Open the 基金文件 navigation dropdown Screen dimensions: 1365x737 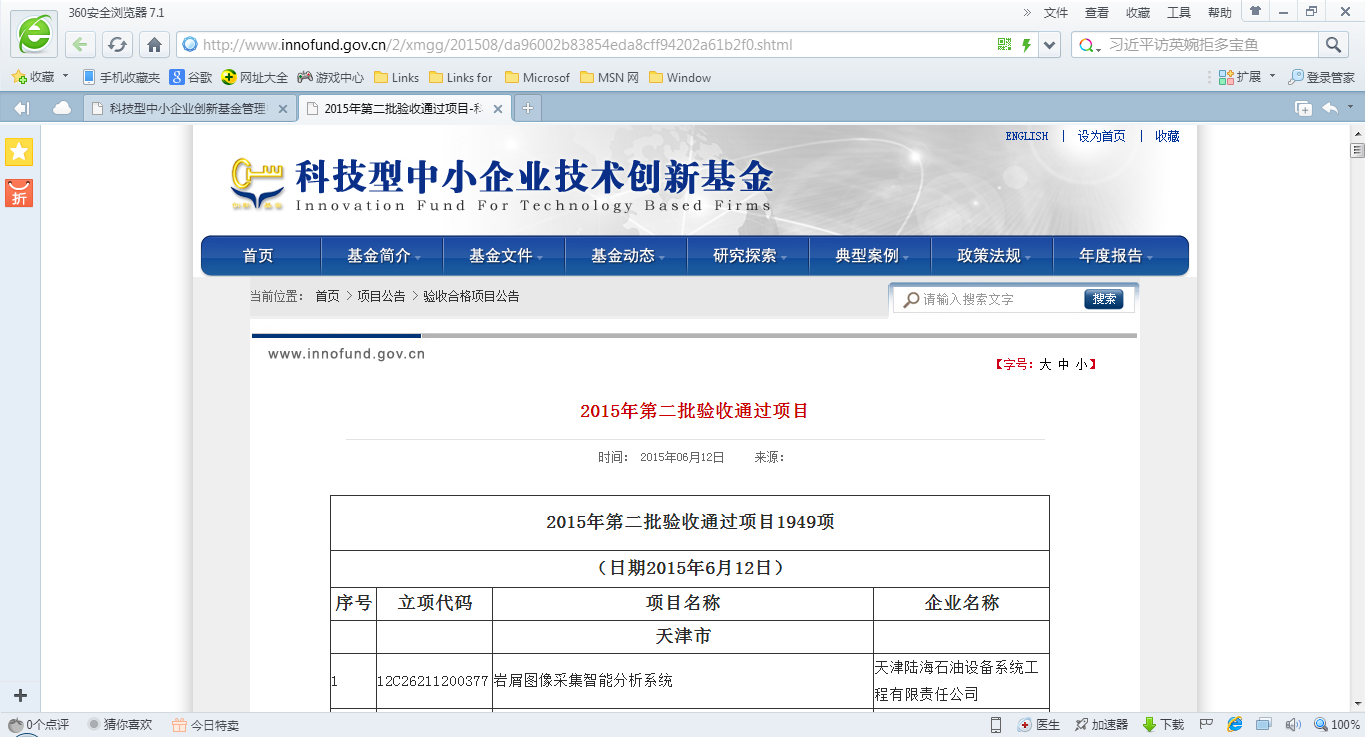(x=504, y=256)
